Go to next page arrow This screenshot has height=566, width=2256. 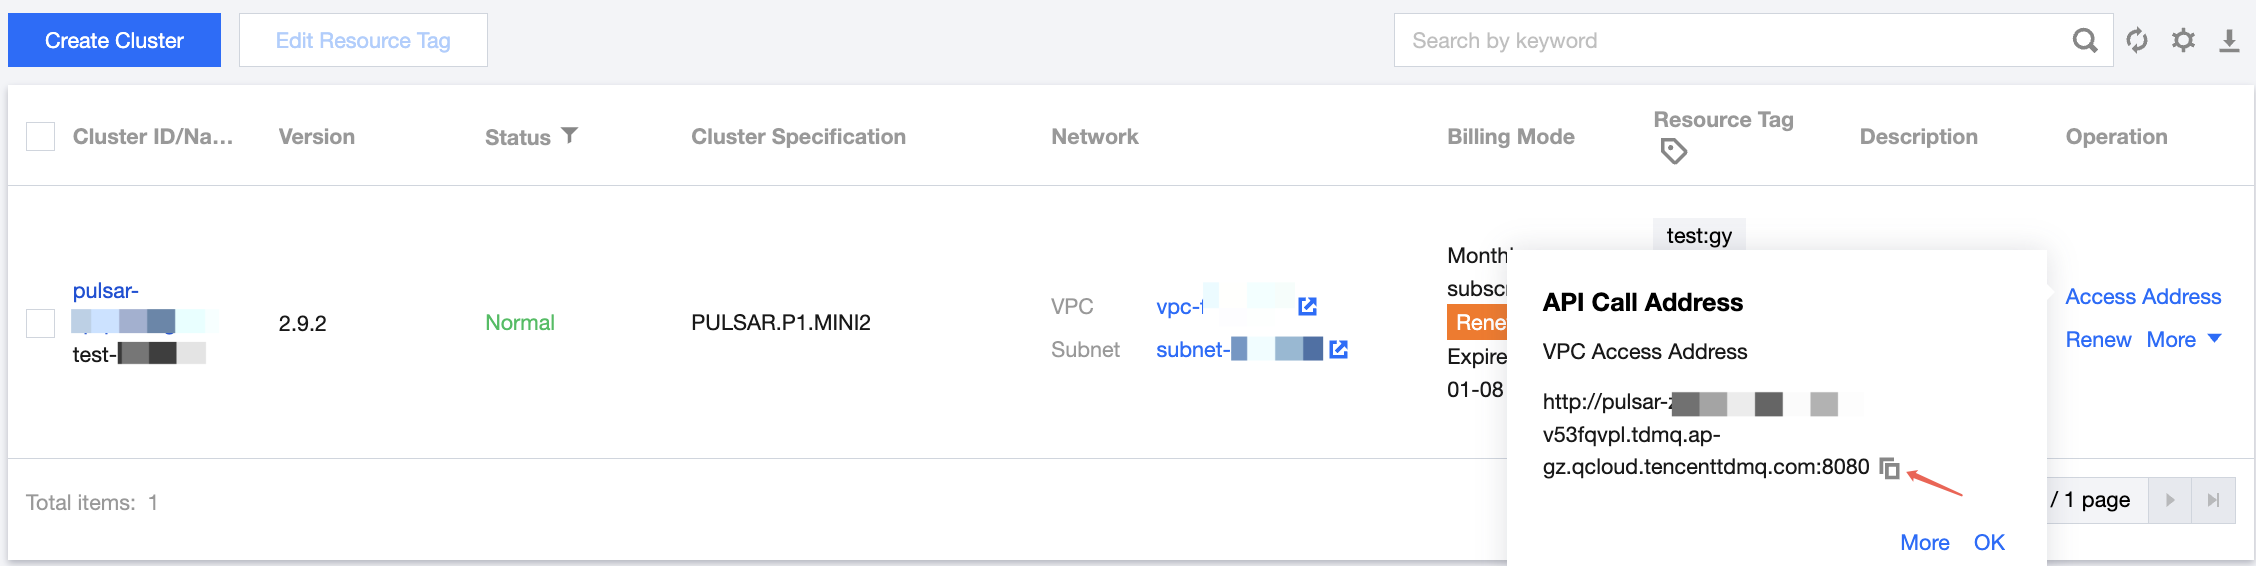2169,500
